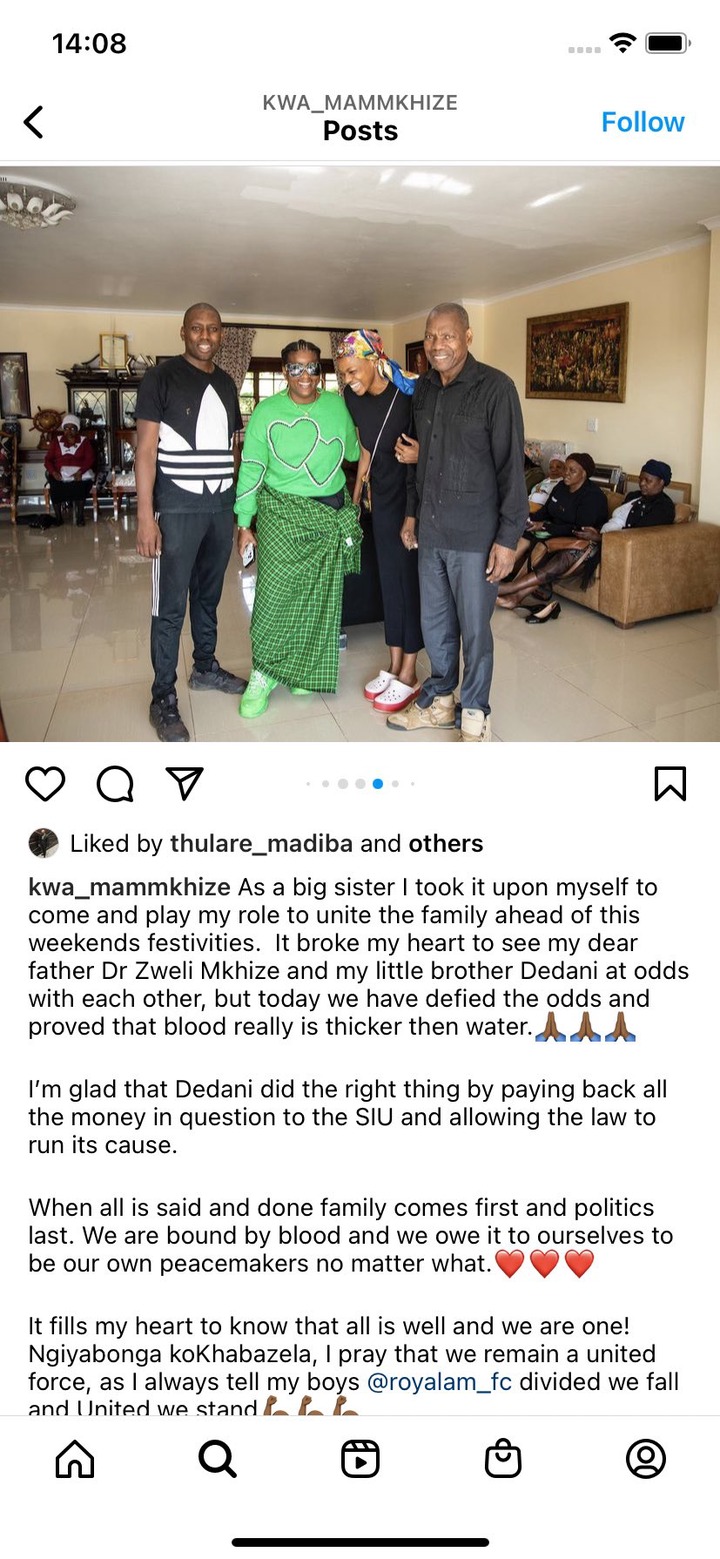Open comments via speech bubble icon
Screen dimensions: 720x1559
click(115, 784)
